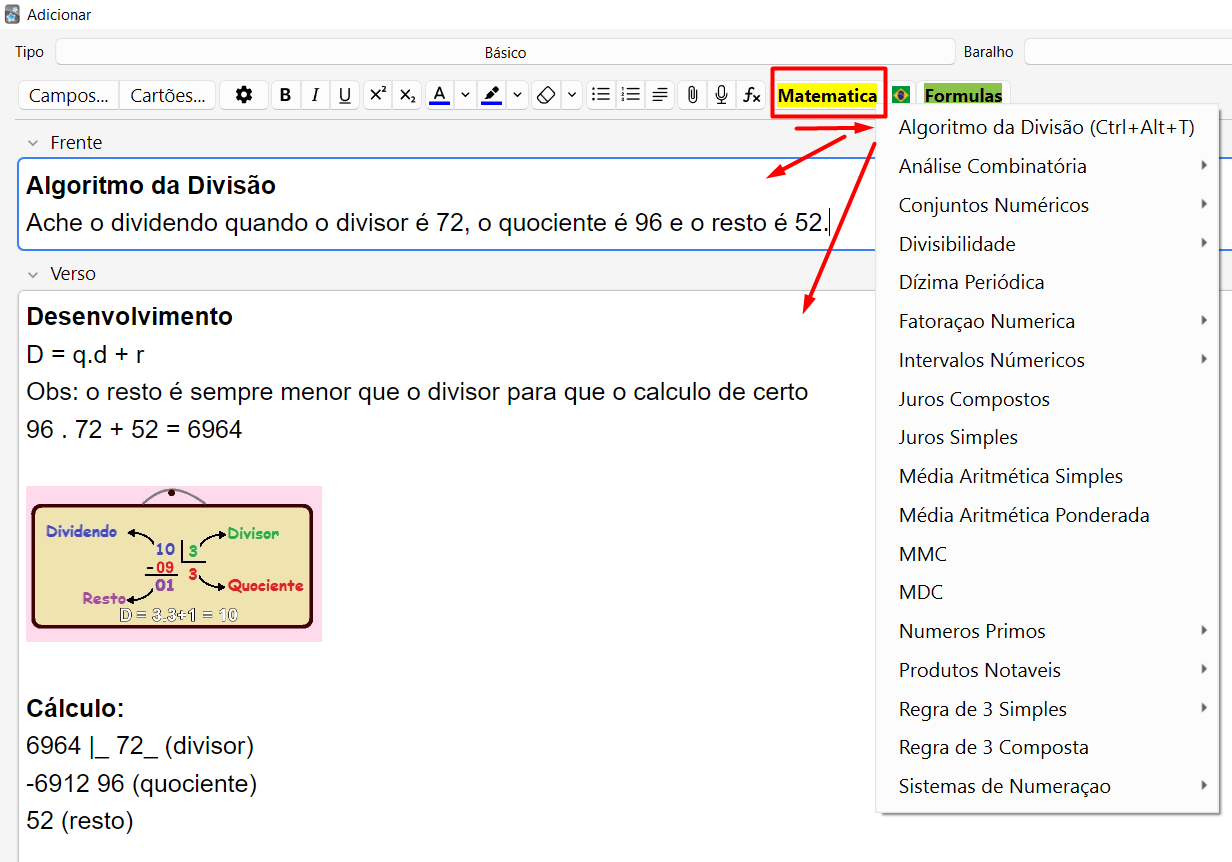The width and height of the screenshot is (1232, 862).
Task: Open the text color dropdown arrow
Action: click(465, 95)
